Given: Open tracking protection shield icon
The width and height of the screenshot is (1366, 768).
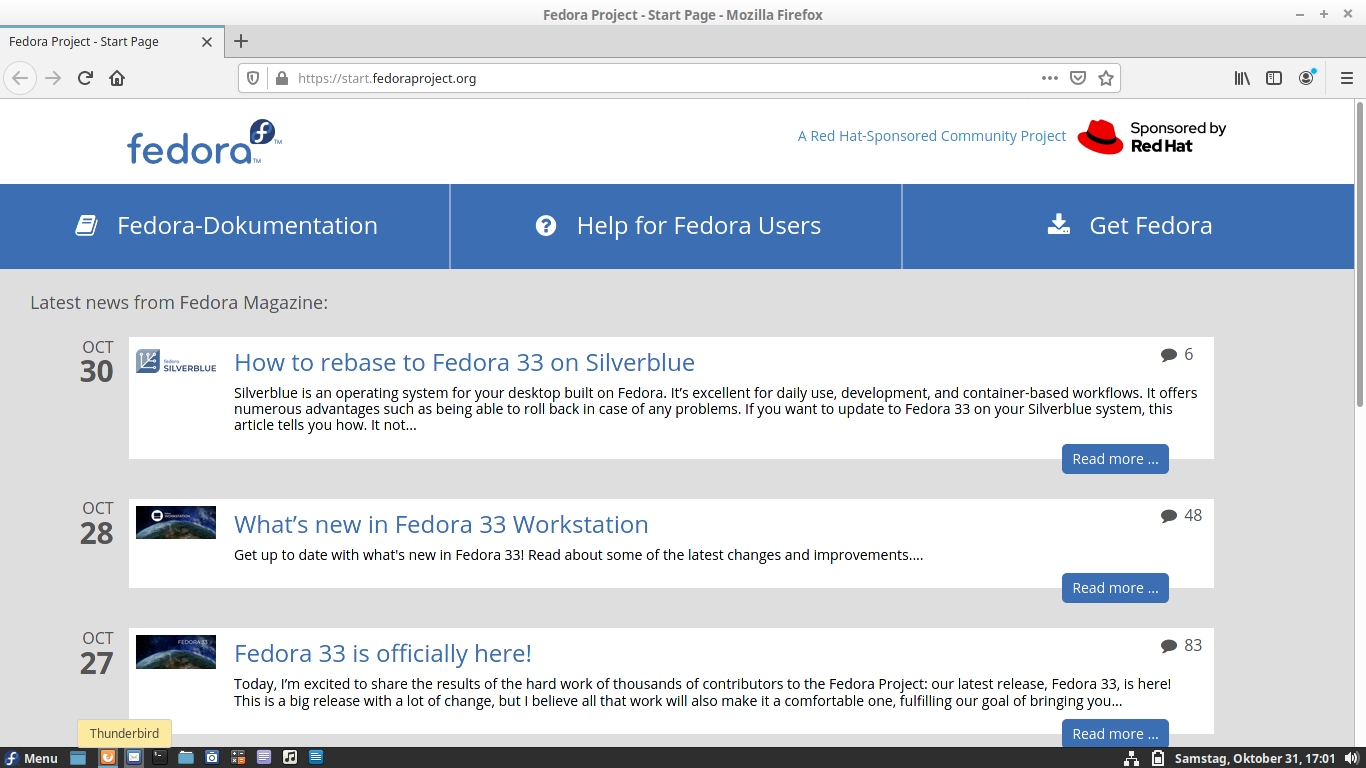Looking at the screenshot, I should pos(253,78).
